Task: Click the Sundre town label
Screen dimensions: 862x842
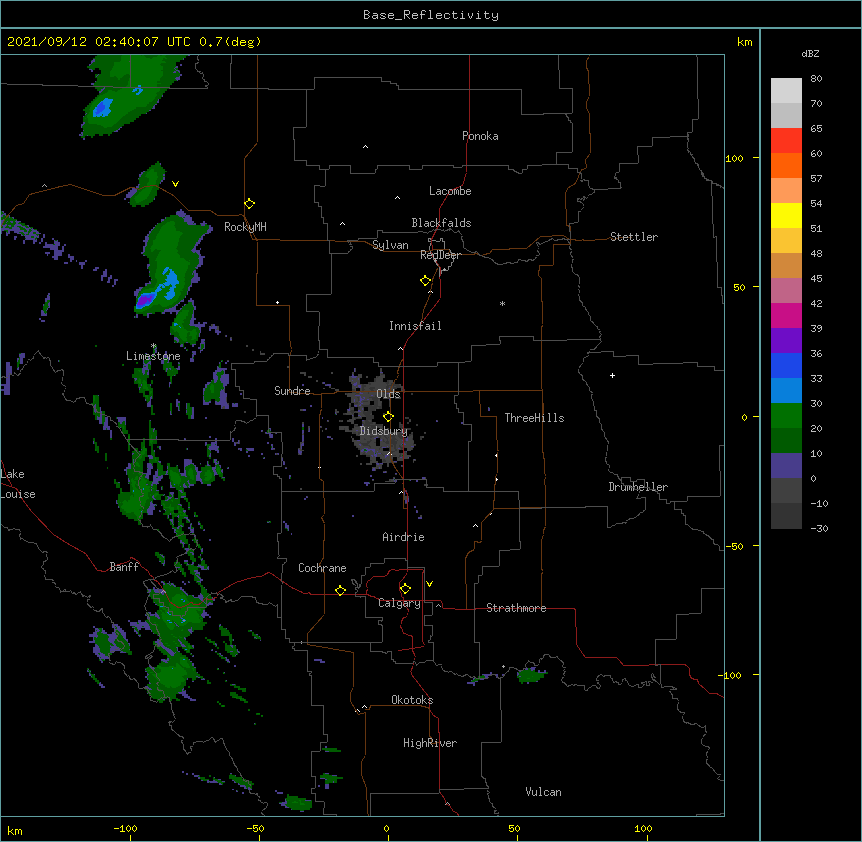Action: [x=292, y=391]
